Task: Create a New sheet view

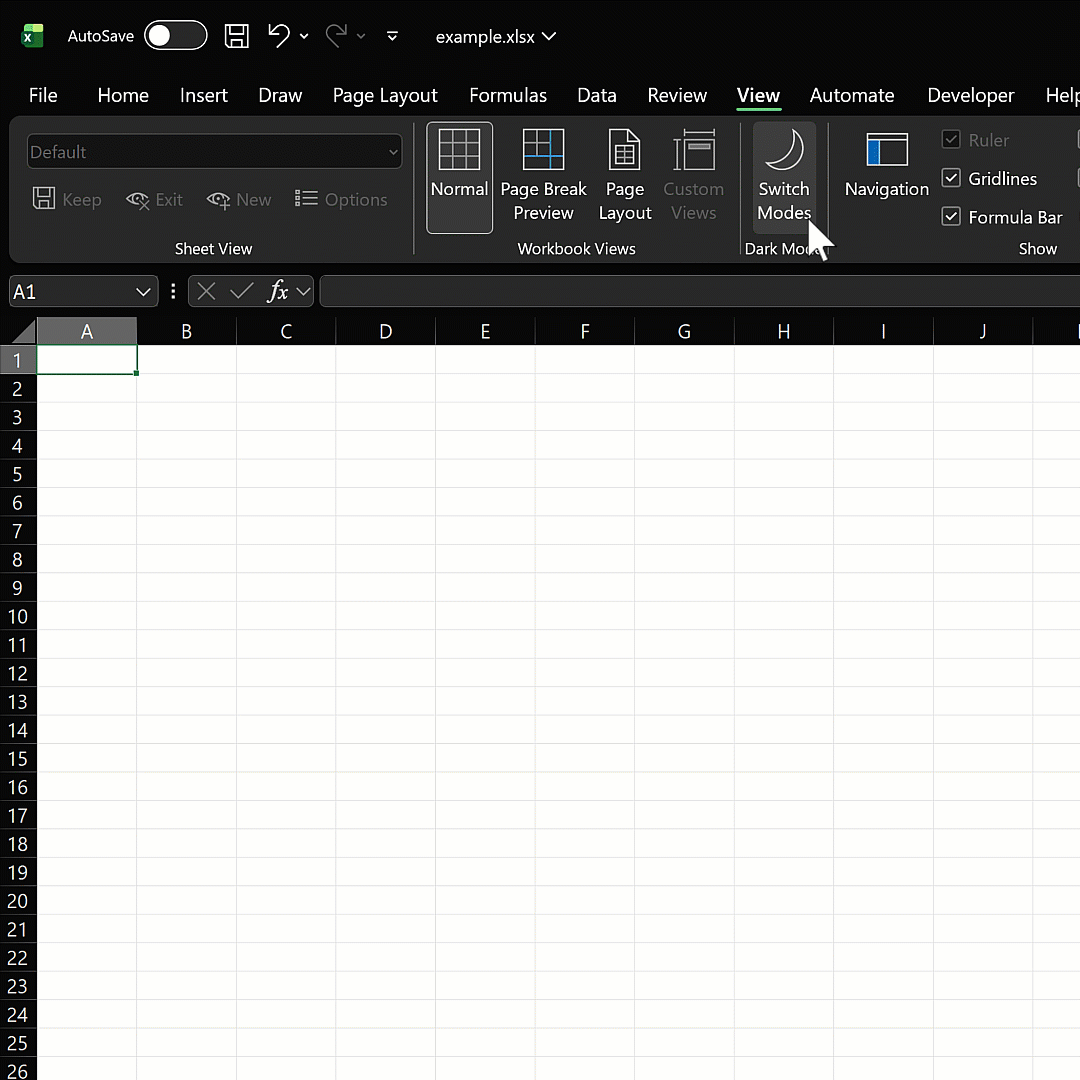Action: [239, 200]
